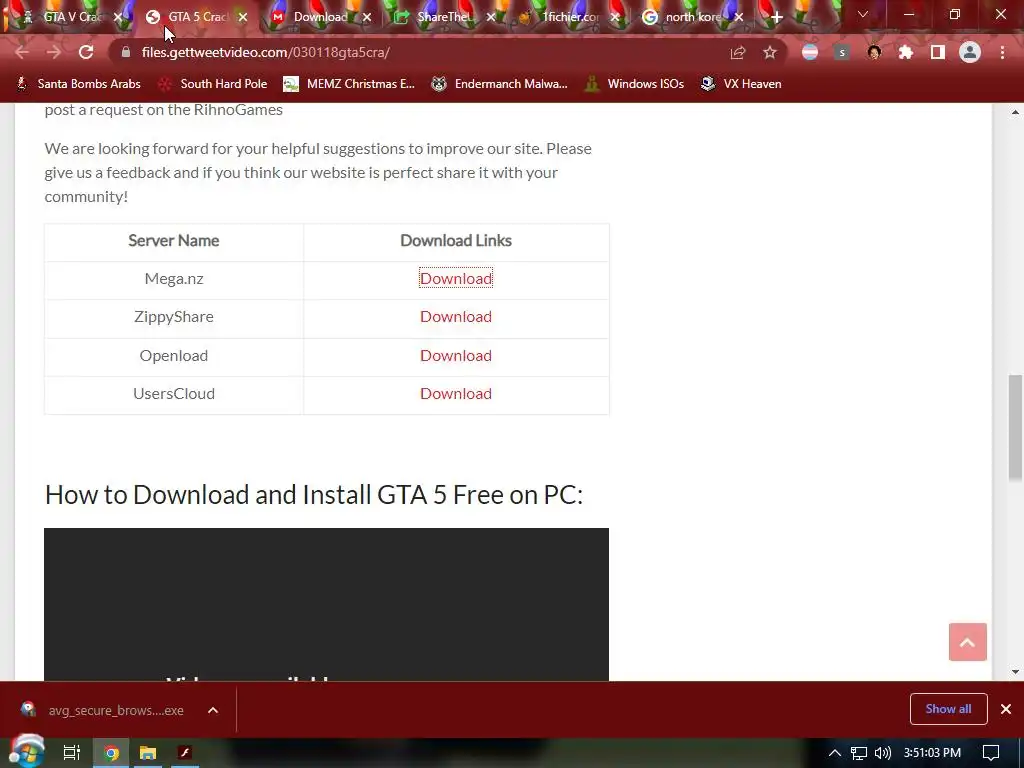Open a new tab with the plus button
Image resolution: width=1024 pixels, height=768 pixels.
tap(776, 17)
